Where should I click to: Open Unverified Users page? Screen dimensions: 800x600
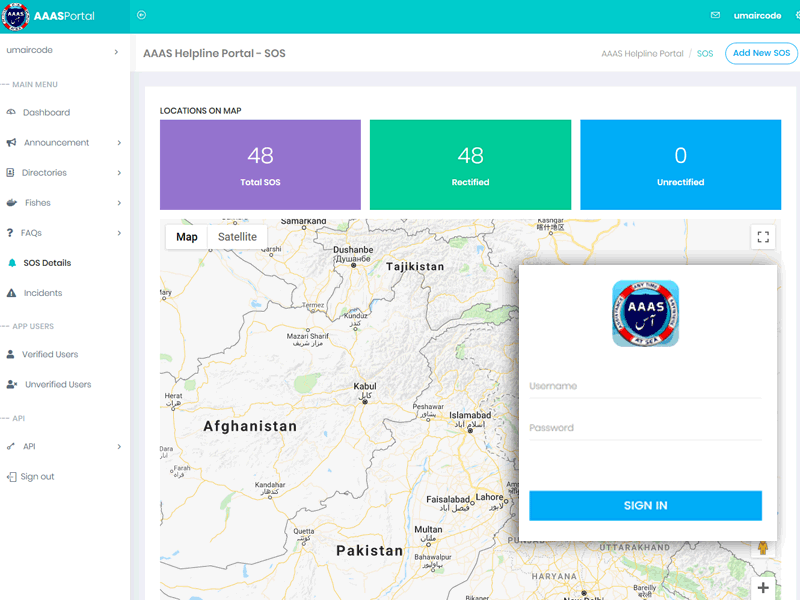(x=57, y=384)
